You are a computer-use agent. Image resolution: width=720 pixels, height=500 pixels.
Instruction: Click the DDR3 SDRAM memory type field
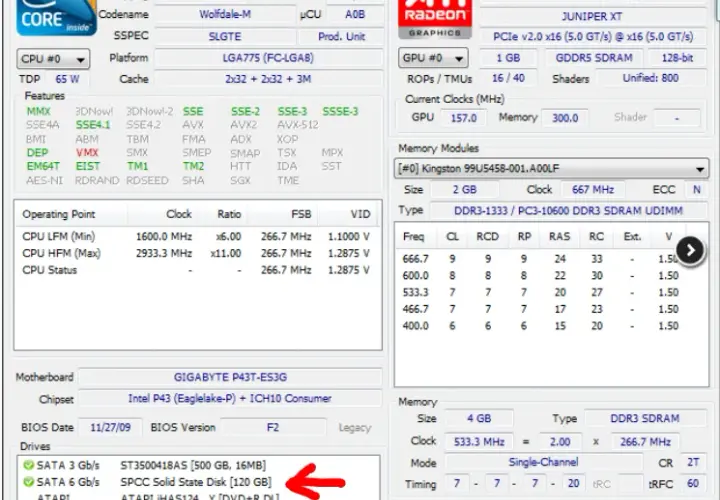(645, 419)
